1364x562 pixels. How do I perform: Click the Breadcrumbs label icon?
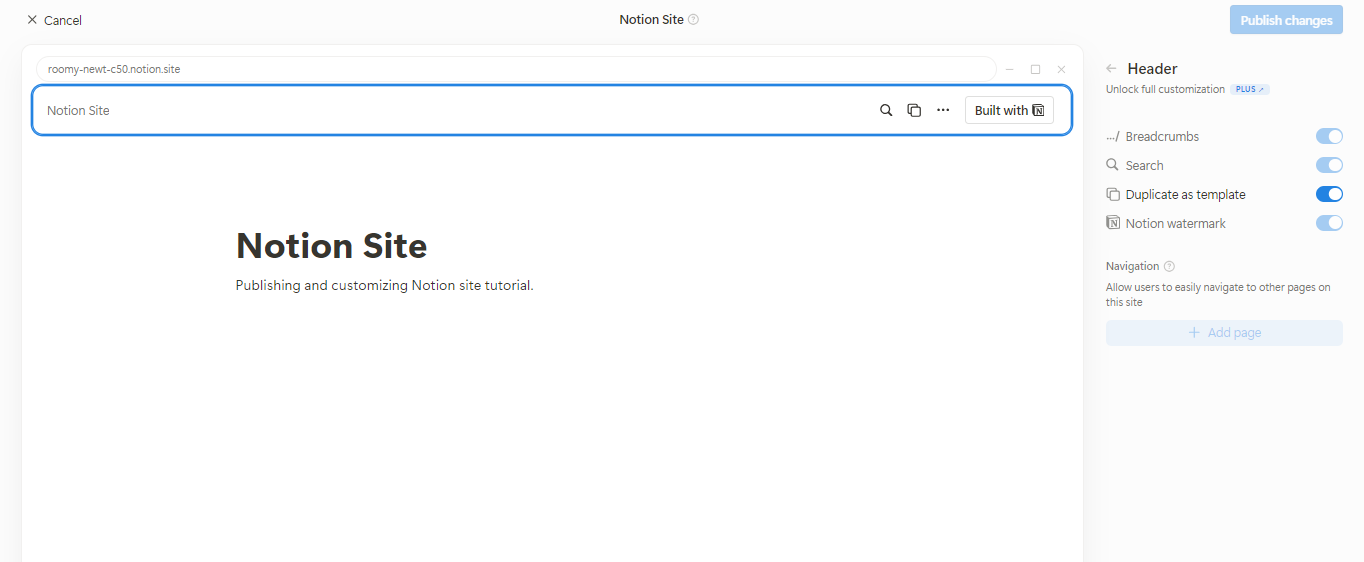point(1113,137)
